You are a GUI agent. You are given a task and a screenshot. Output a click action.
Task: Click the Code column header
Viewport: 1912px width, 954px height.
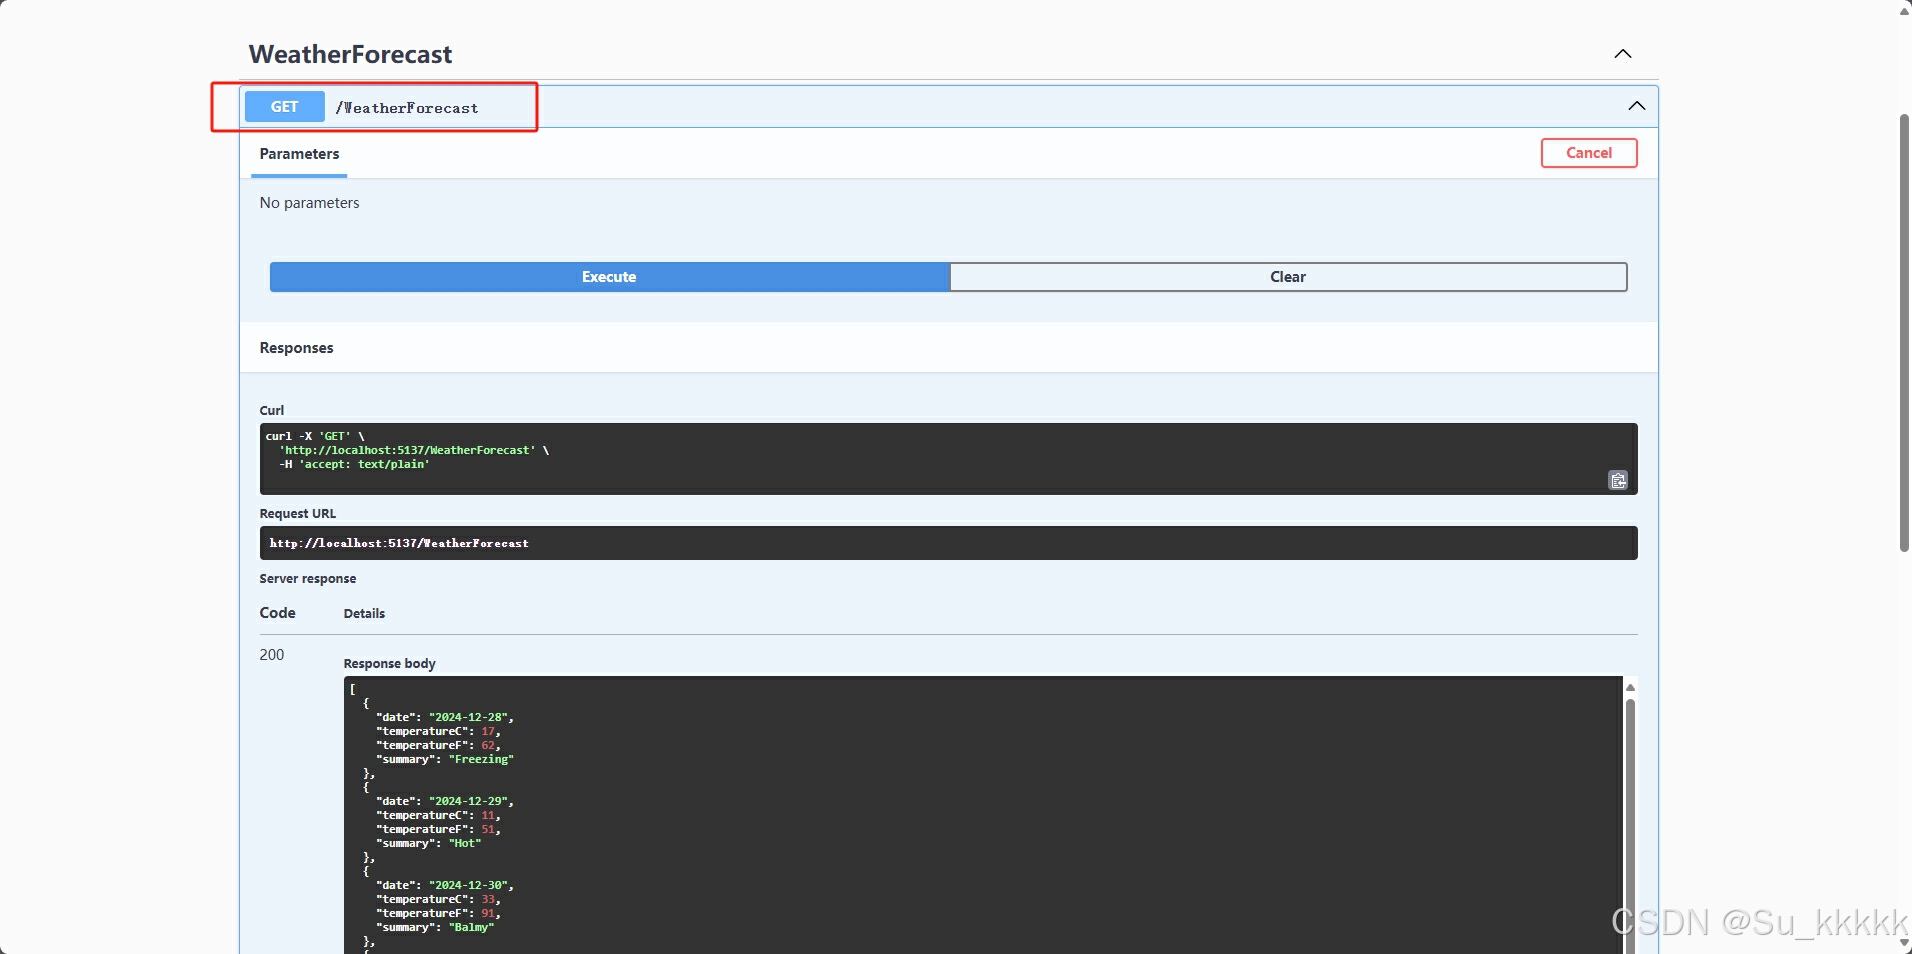[278, 613]
